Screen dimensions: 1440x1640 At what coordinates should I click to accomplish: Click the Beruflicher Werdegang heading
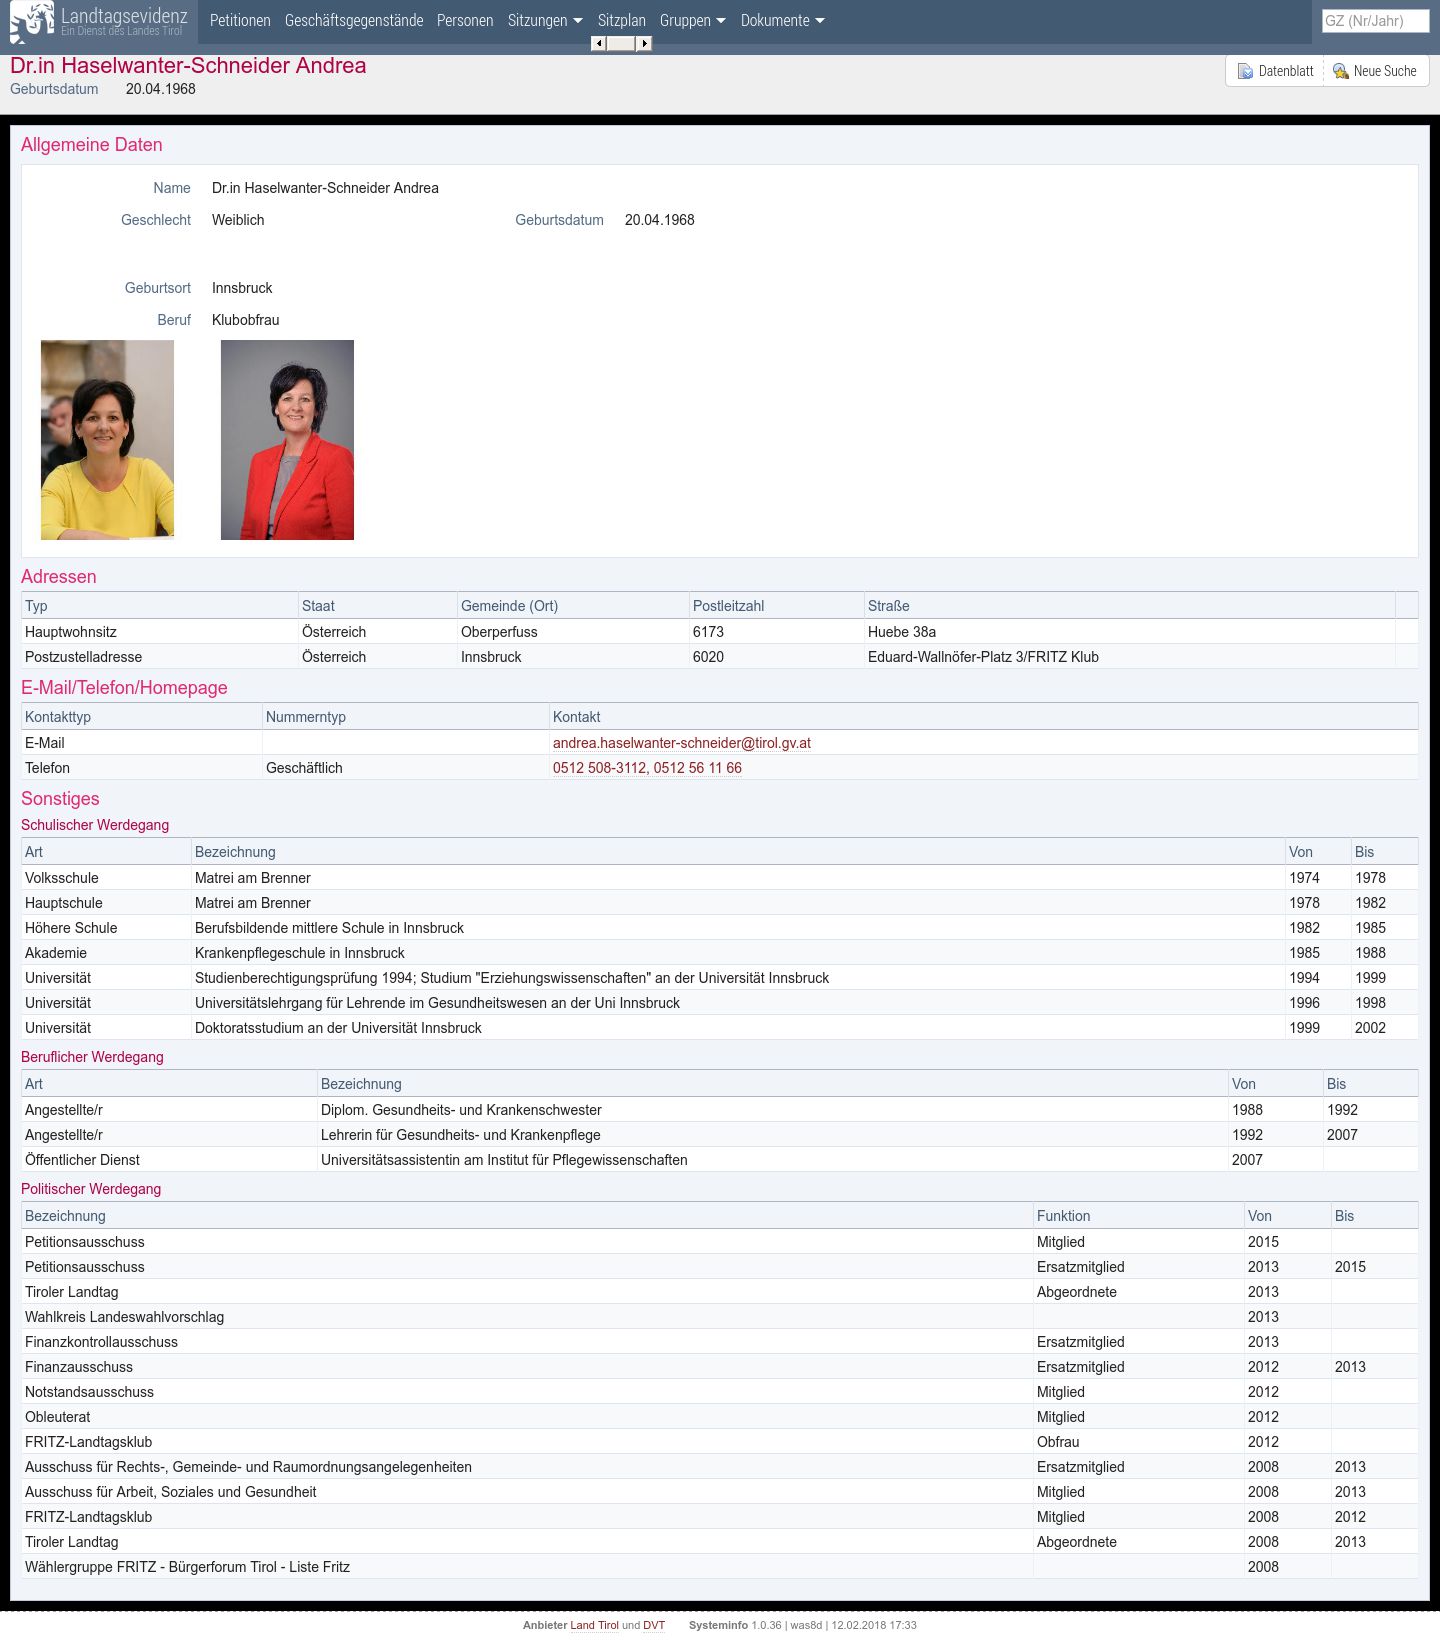point(92,1057)
